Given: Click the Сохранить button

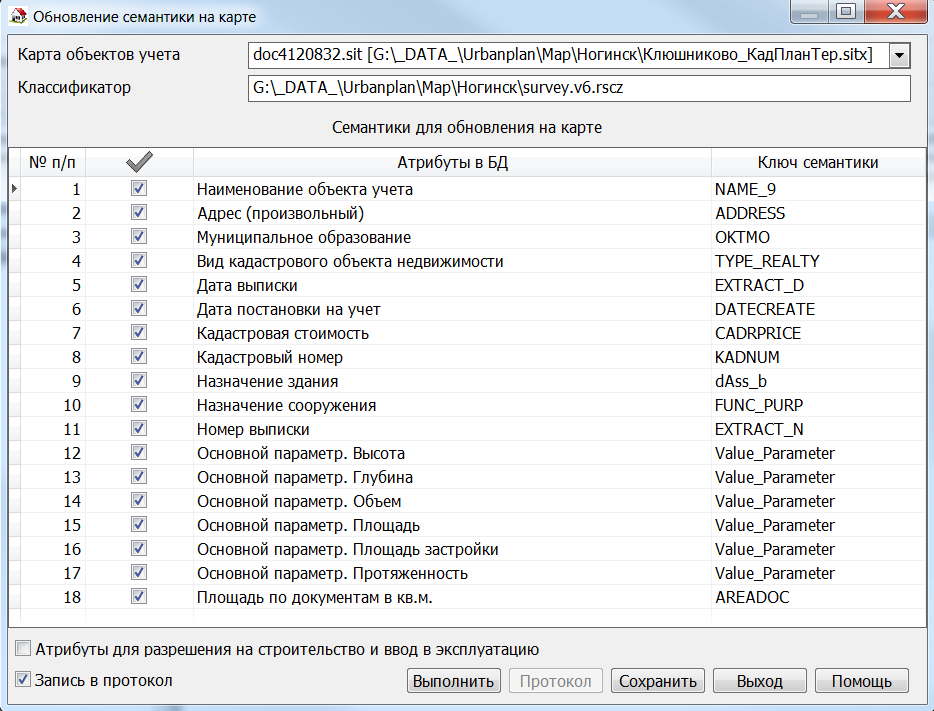Looking at the screenshot, I should click(x=657, y=681).
